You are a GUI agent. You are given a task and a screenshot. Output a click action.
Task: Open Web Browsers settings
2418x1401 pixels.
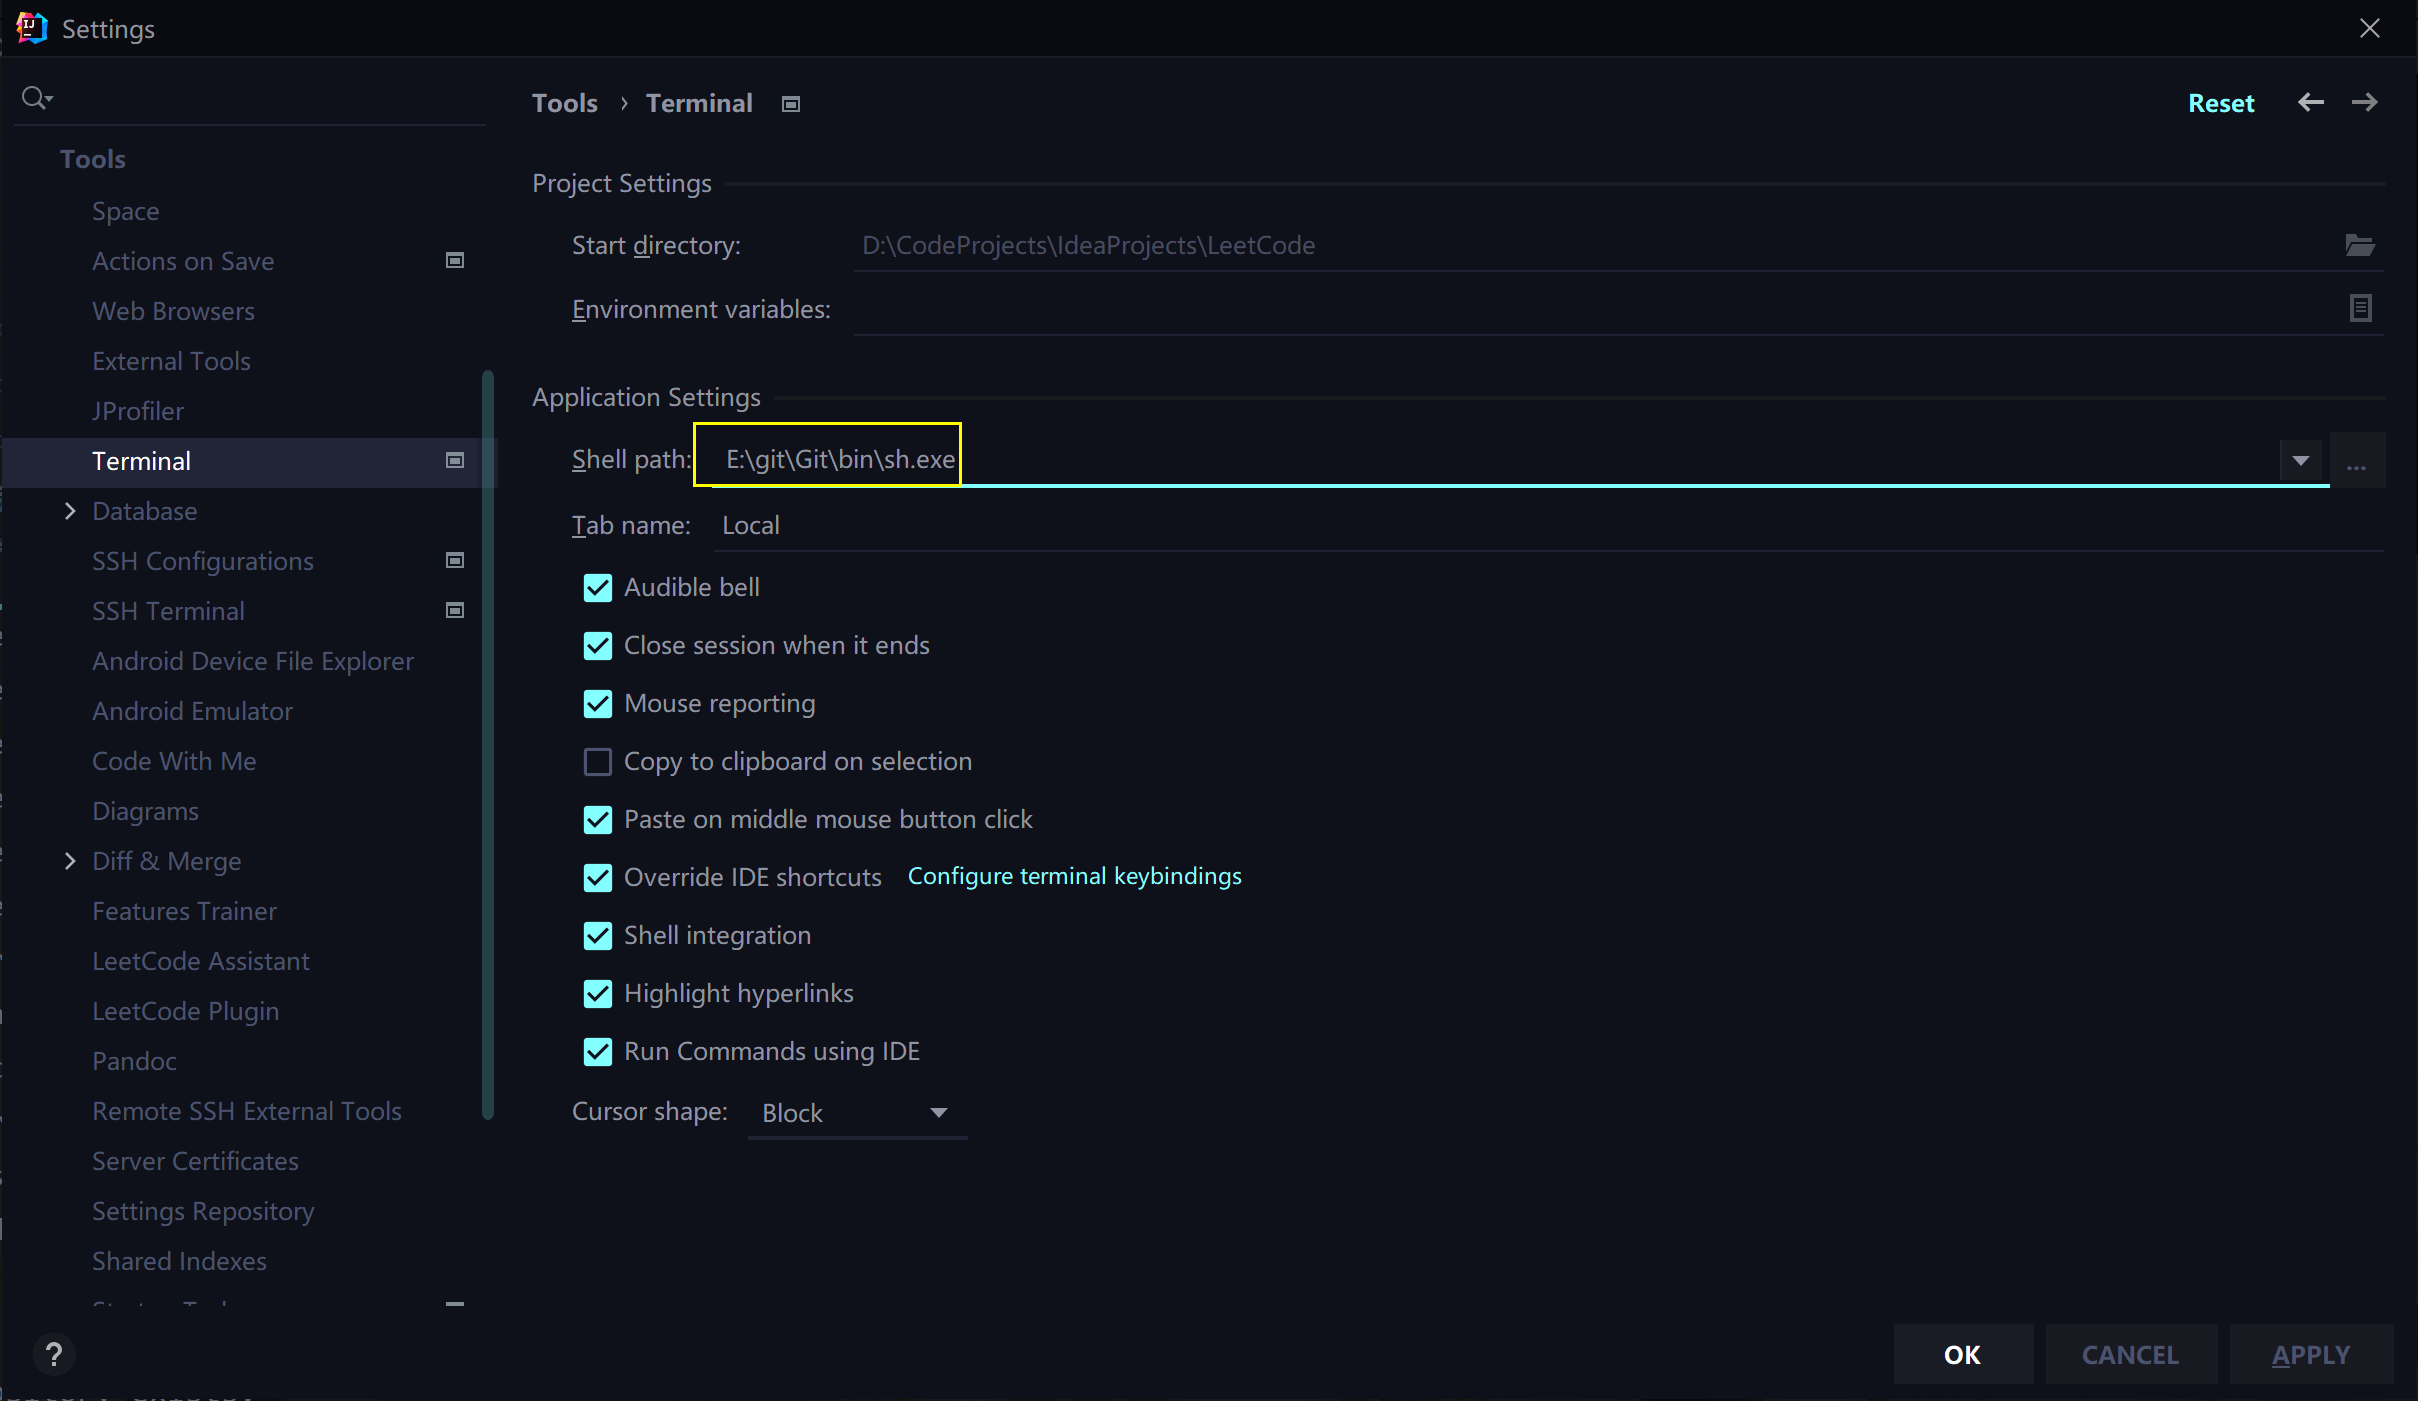click(x=173, y=311)
